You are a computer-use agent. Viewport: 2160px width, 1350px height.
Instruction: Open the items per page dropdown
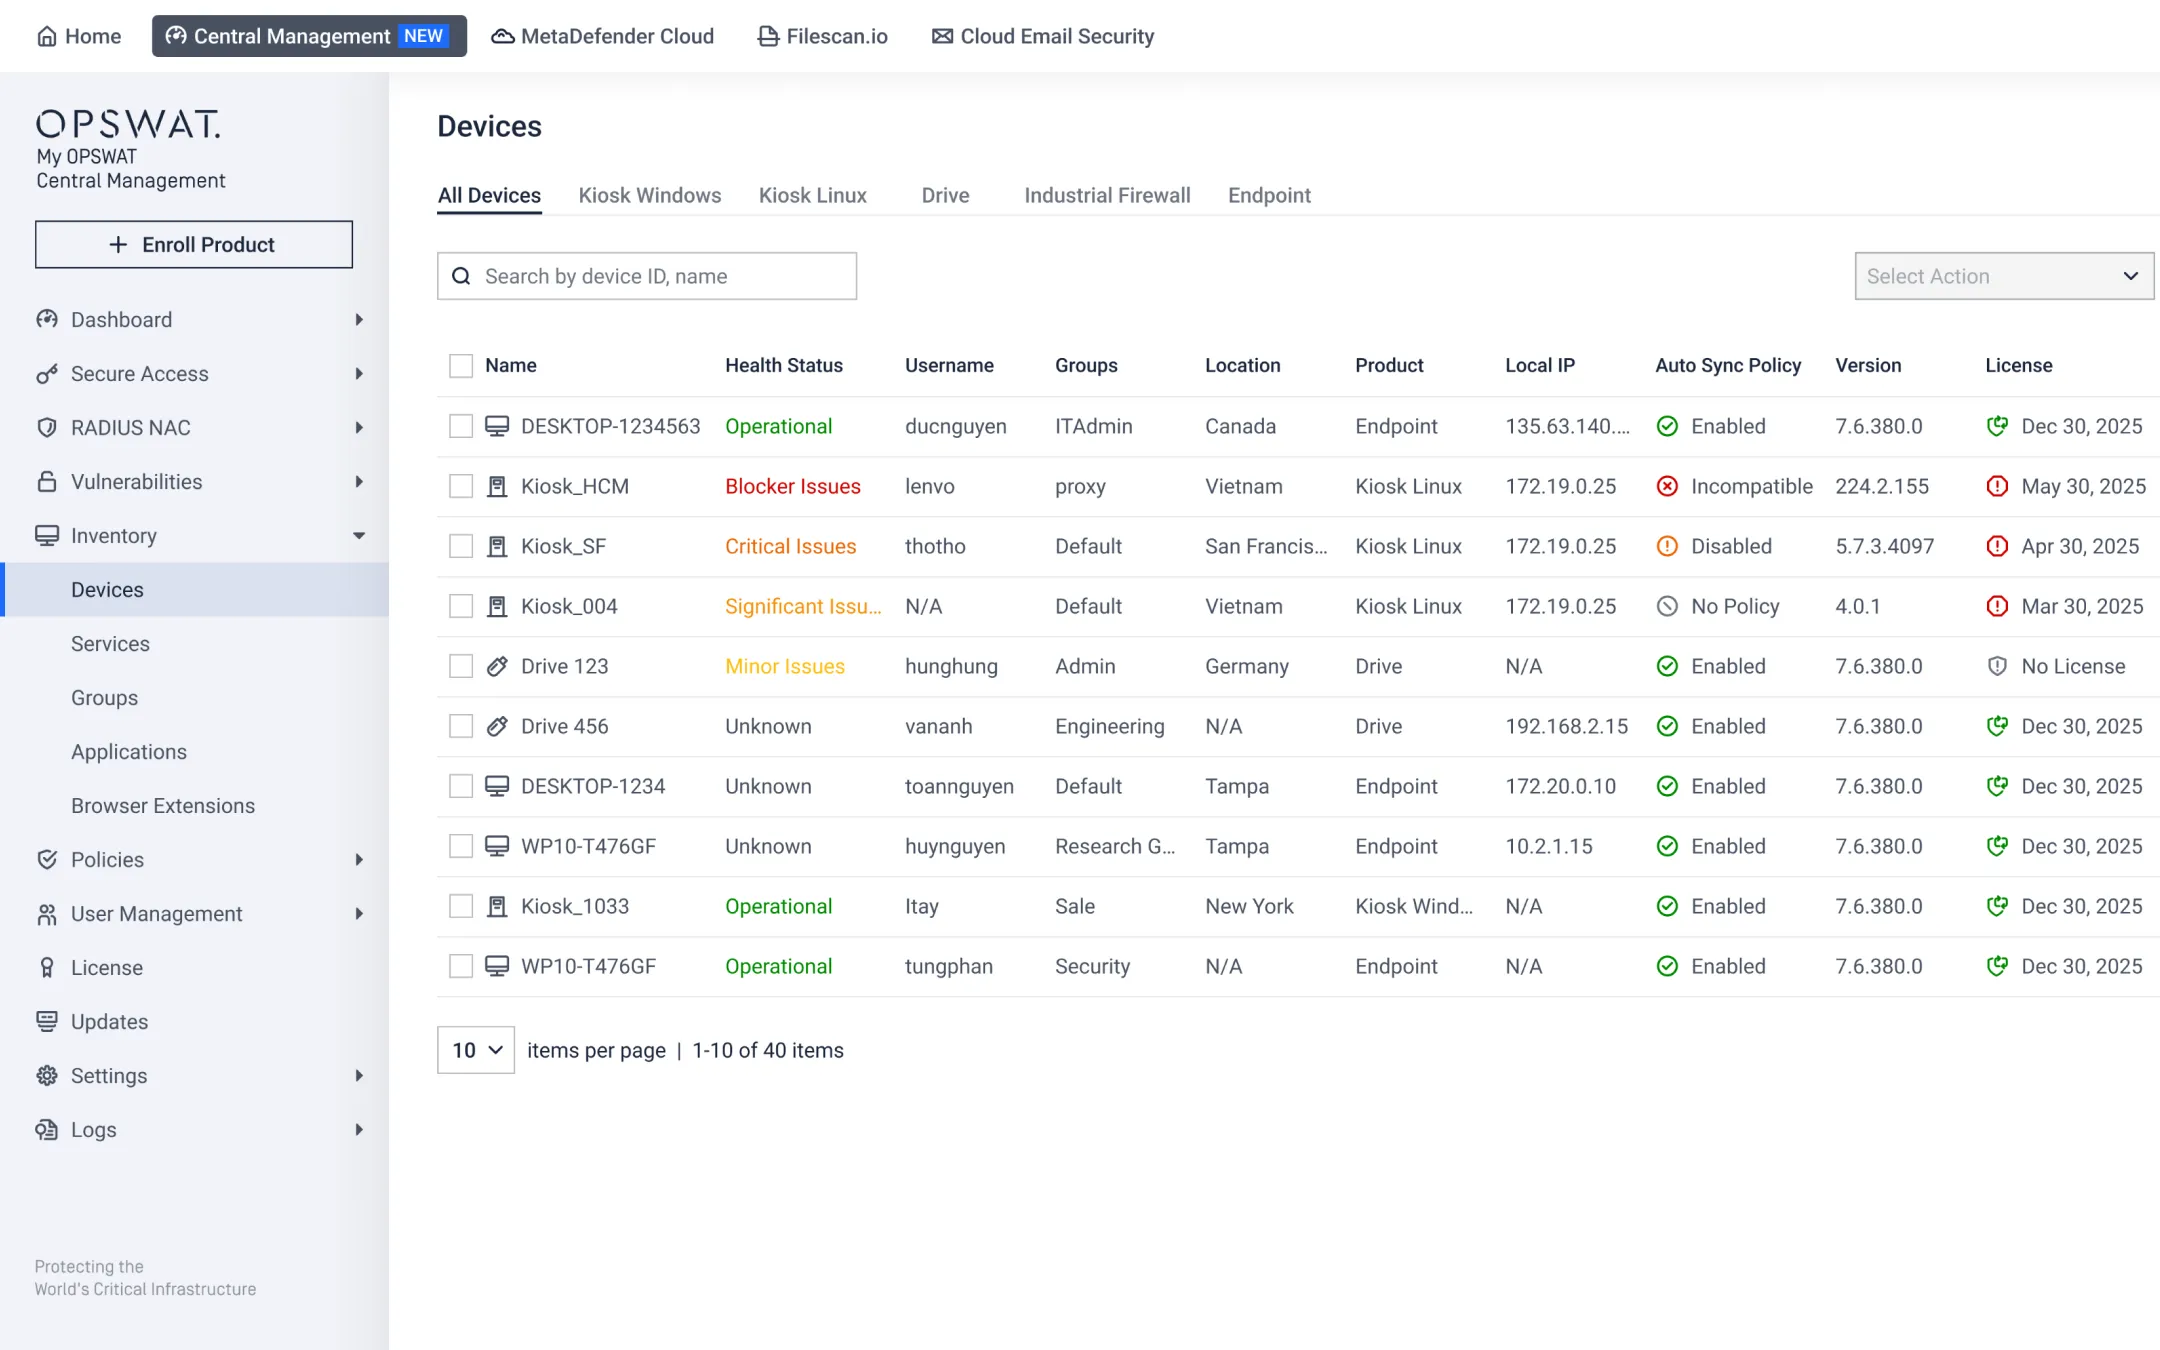[476, 1050]
